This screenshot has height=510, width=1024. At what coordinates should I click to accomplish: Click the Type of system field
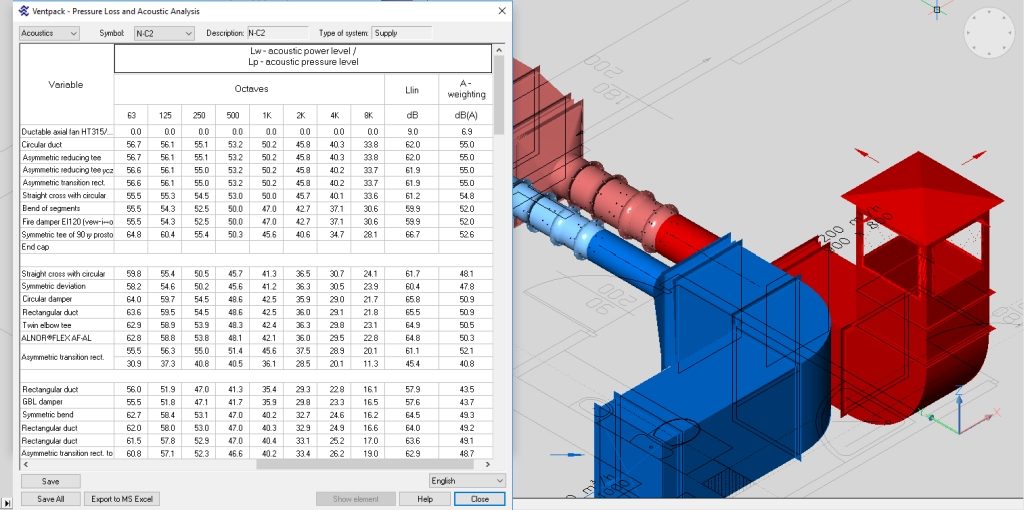(401, 33)
